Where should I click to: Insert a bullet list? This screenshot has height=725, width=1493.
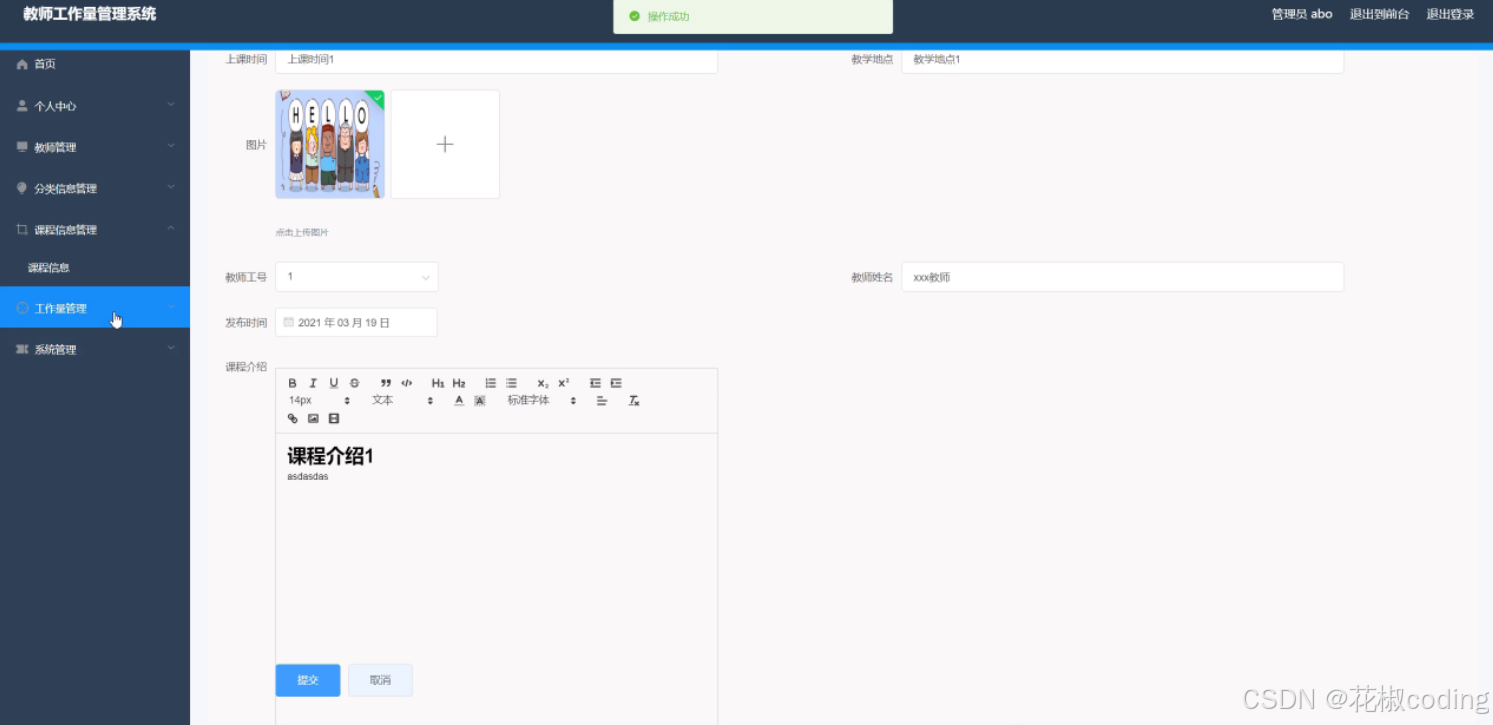[x=511, y=383]
